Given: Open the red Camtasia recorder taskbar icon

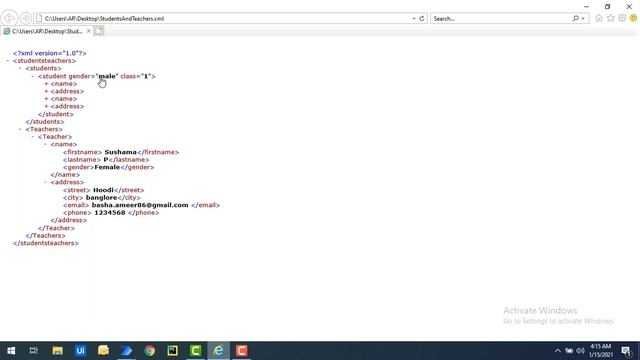Looking at the screenshot, I should tap(242, 351).
